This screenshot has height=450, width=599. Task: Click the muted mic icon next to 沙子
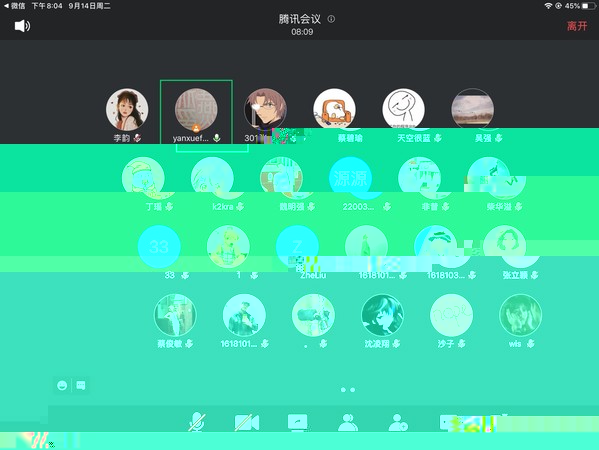(461, 344)
